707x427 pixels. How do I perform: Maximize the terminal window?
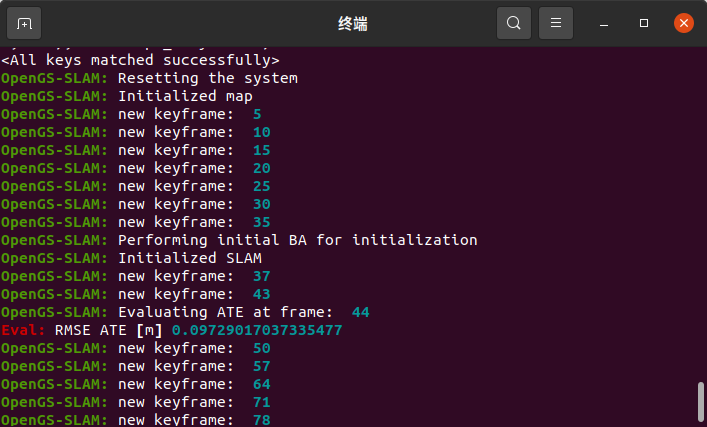644,23
